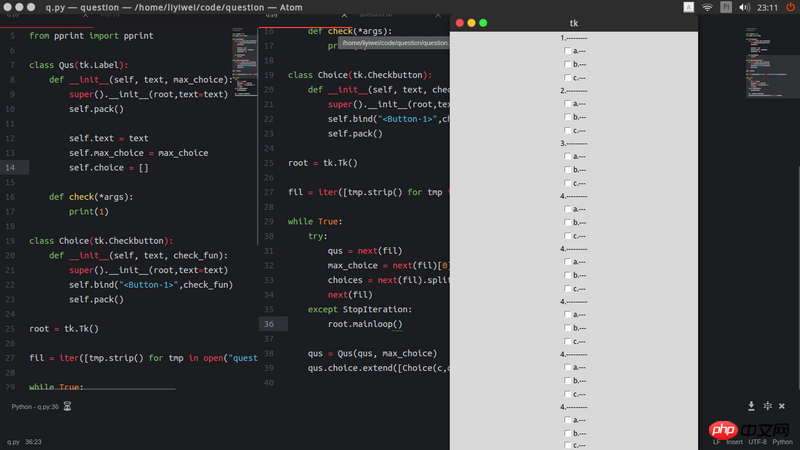The image size is (800, 450).
Task: Open the UTF-8 encoding selector
Action: (758, 441)
